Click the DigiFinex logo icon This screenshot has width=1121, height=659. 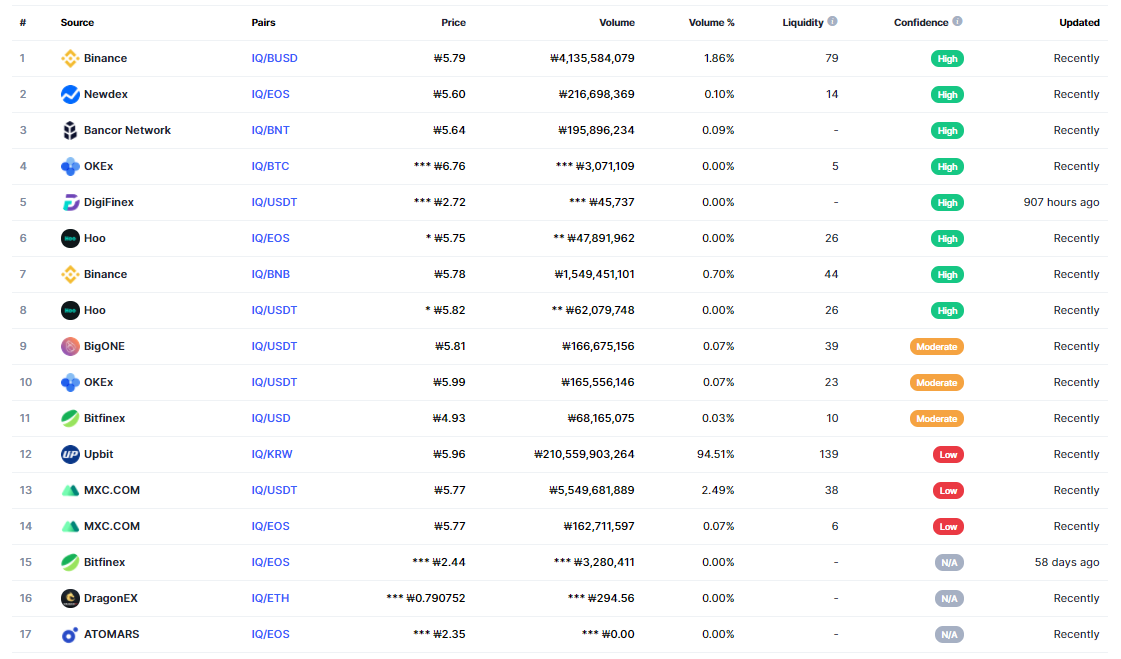tap(70, 202)
